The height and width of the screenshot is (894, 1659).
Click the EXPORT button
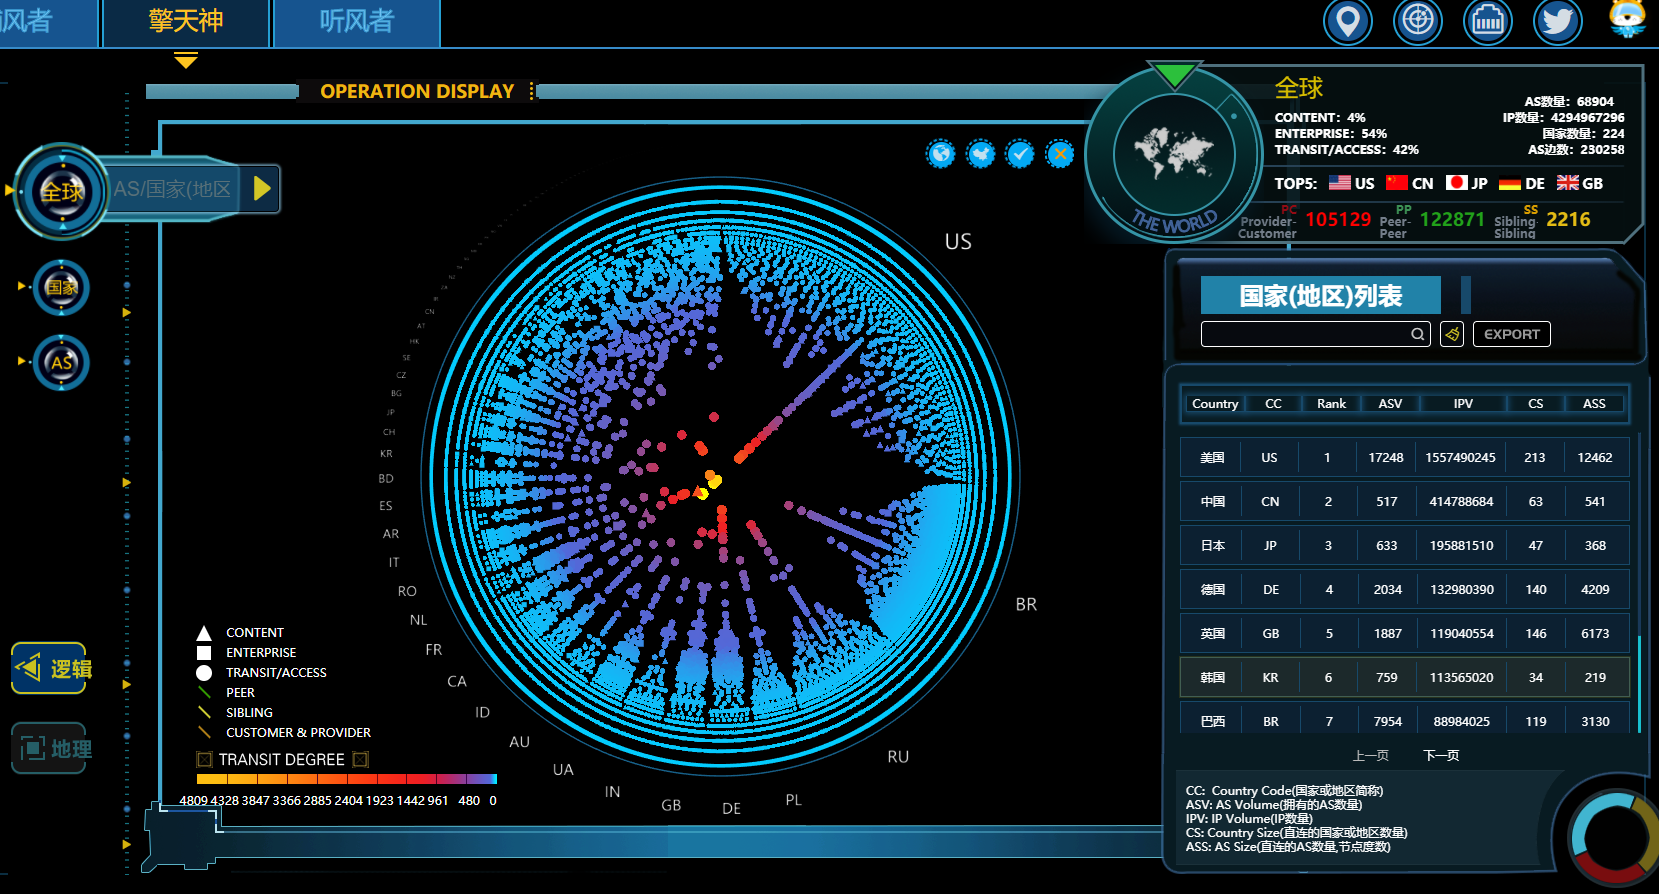(x=1512, y=334)
